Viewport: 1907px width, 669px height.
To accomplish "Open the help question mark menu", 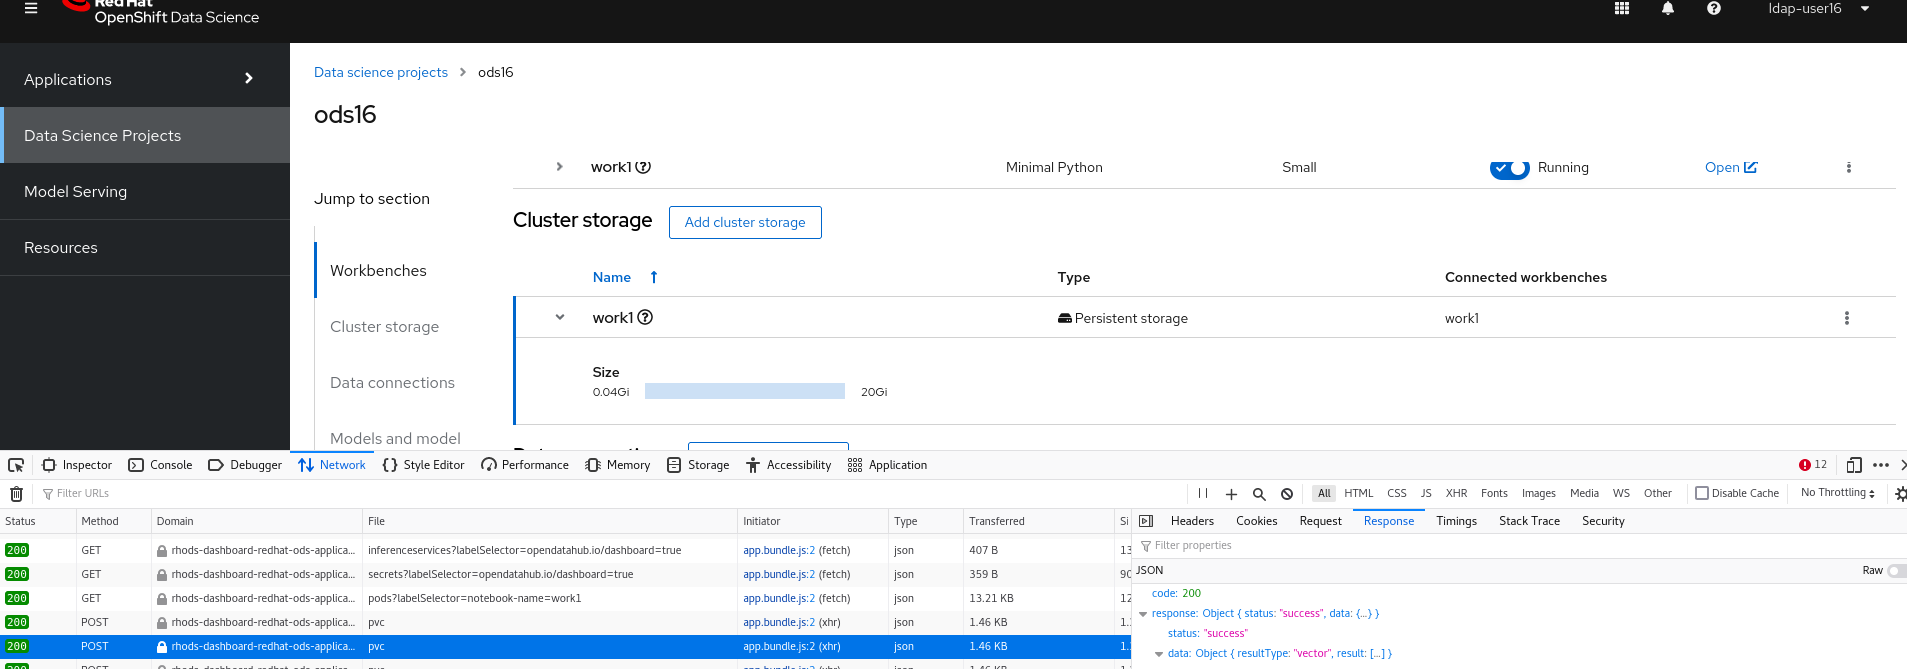I will coord(1714,8).
